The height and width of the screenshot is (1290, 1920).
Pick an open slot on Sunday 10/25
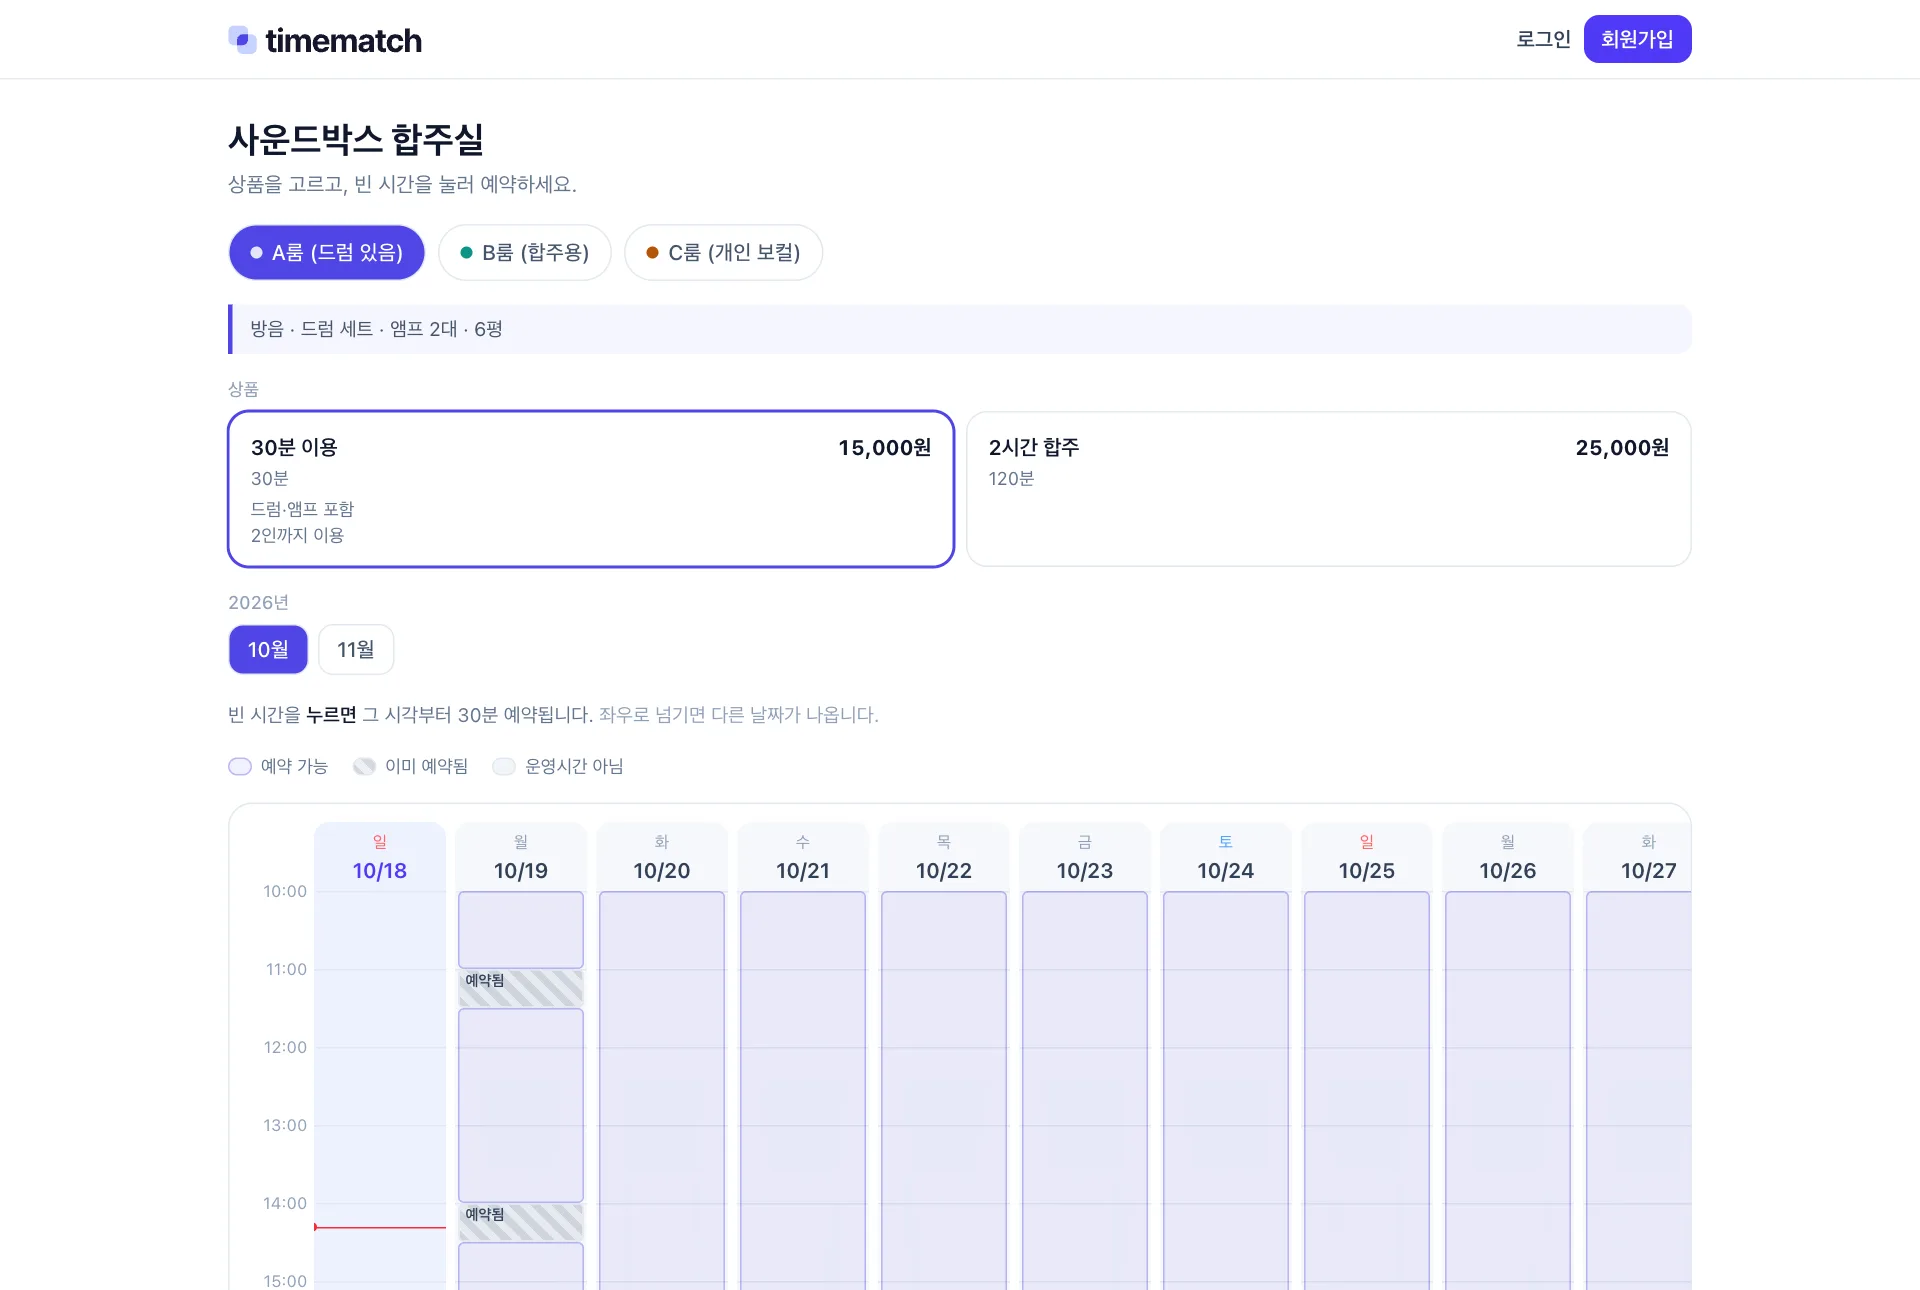[1367, 1090]
